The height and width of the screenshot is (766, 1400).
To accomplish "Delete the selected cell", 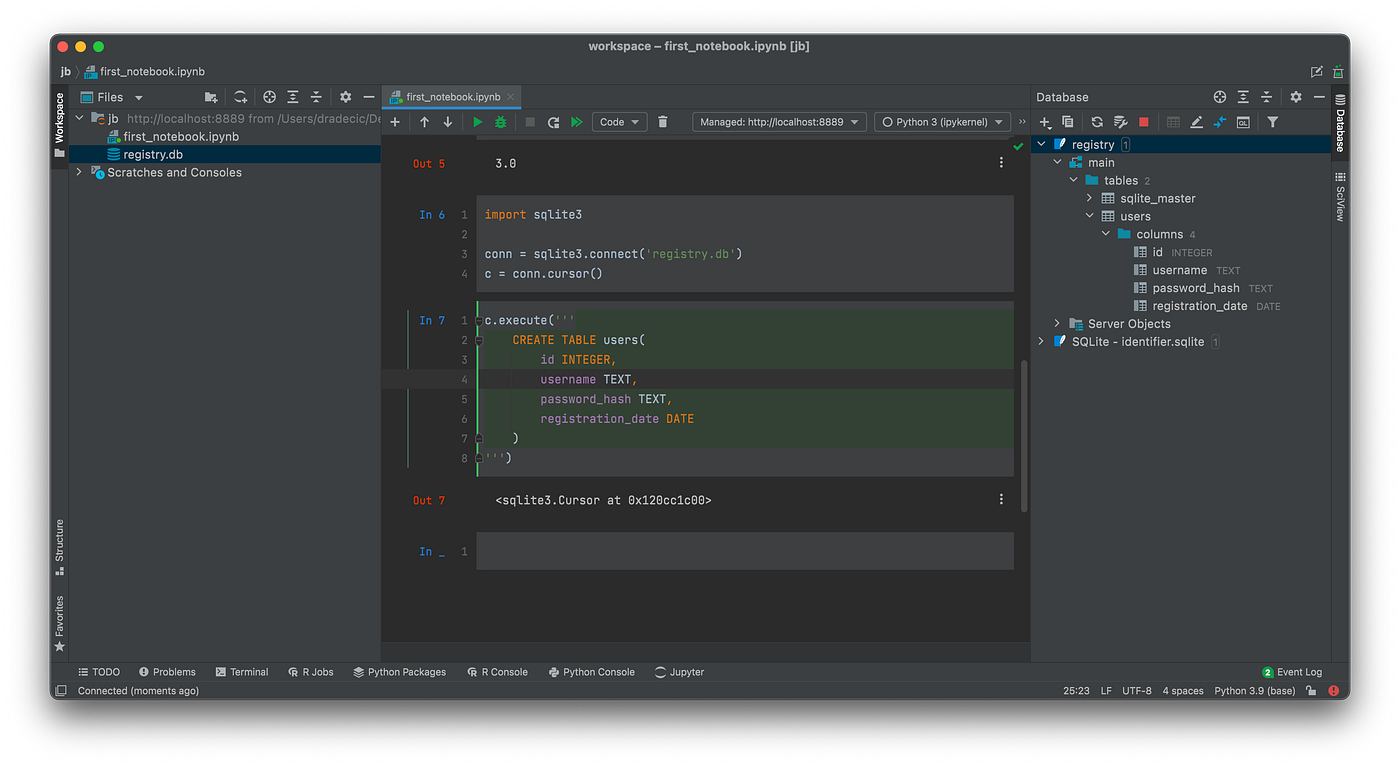I will (663, 121).
